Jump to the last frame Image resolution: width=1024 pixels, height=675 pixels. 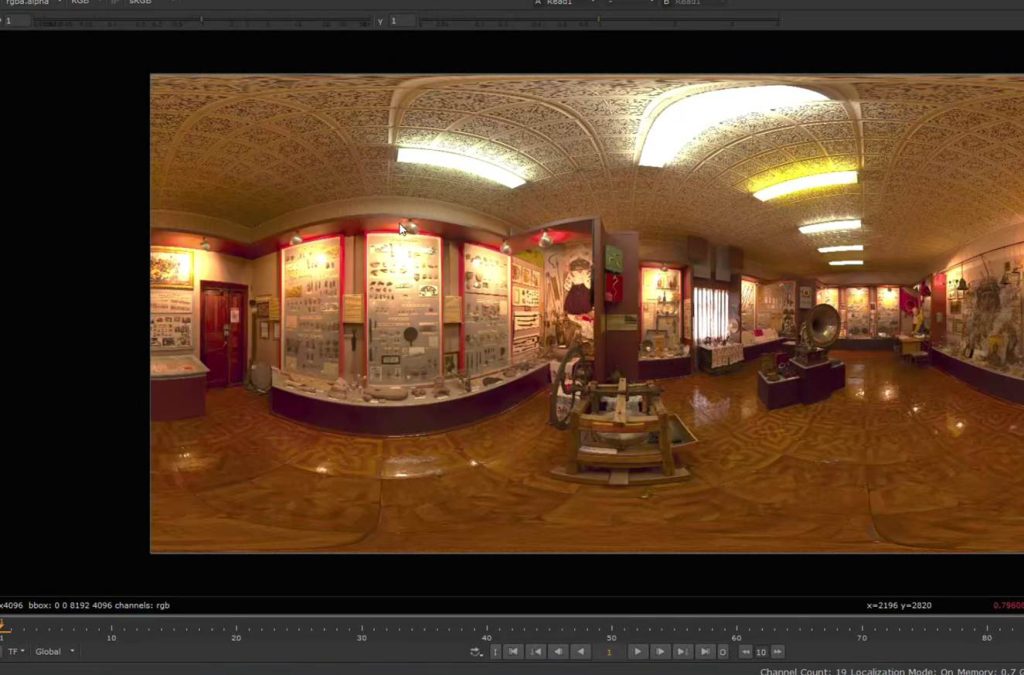[705, 652]
